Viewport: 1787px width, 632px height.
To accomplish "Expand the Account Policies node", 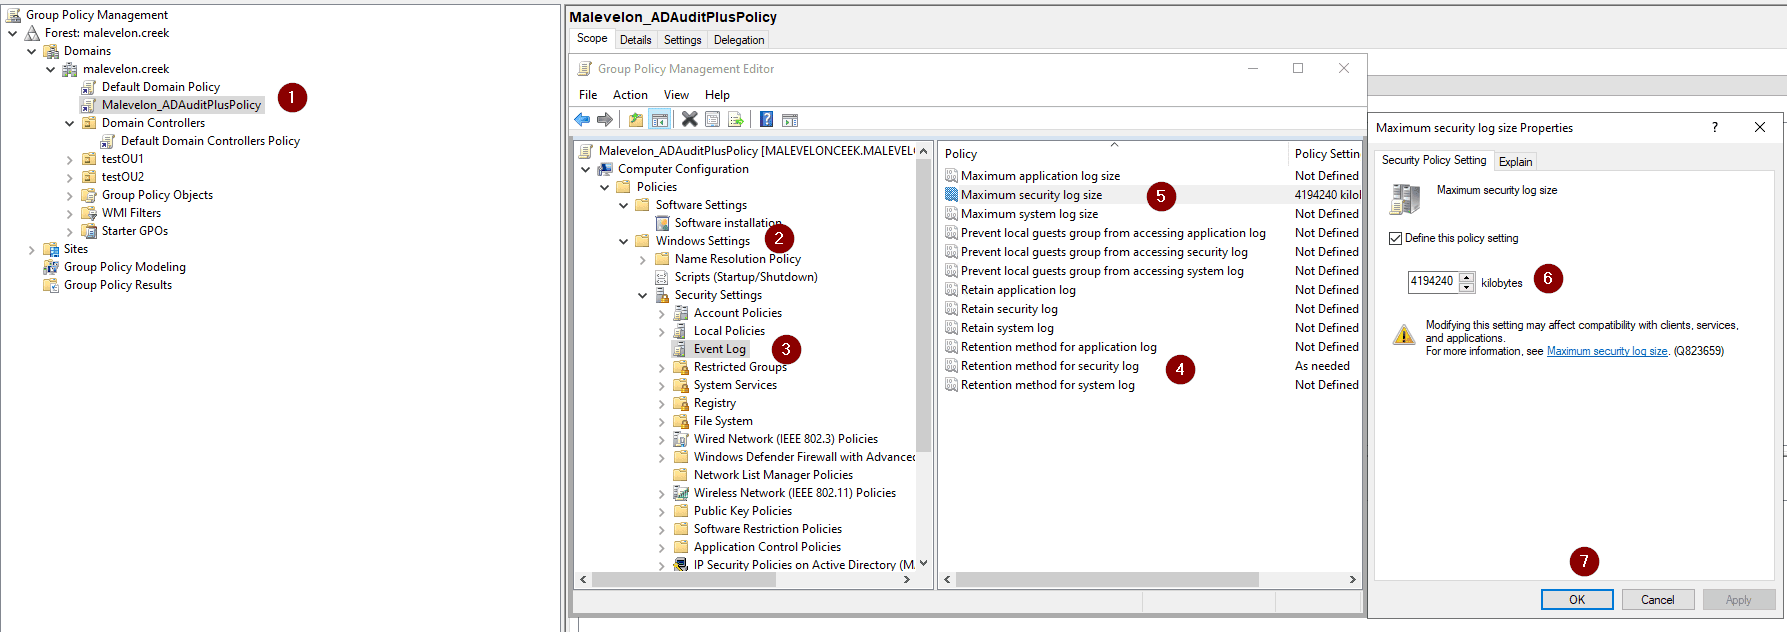I will pyautogui.click(x=661, y=314).
